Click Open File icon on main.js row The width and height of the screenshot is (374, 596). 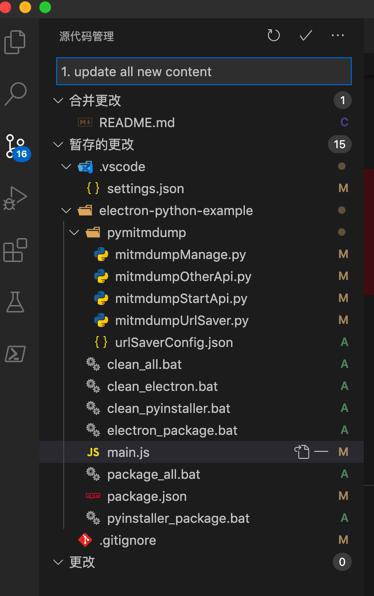(x=302, y=452)
